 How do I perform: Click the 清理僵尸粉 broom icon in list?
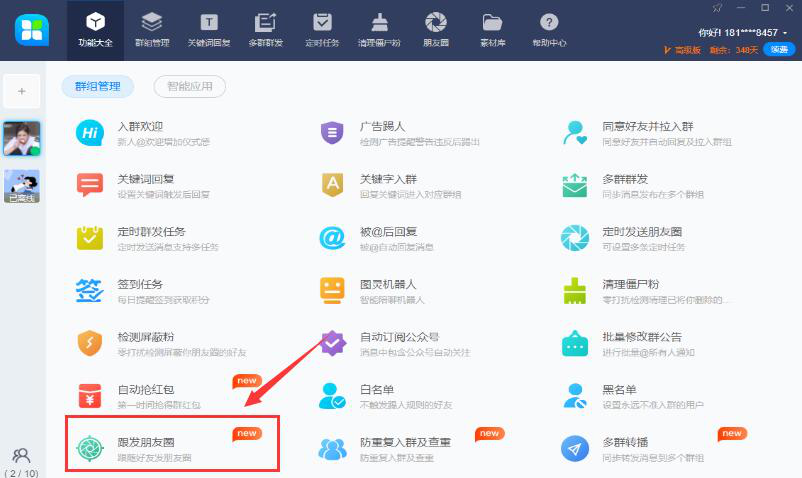pos(575,290)
